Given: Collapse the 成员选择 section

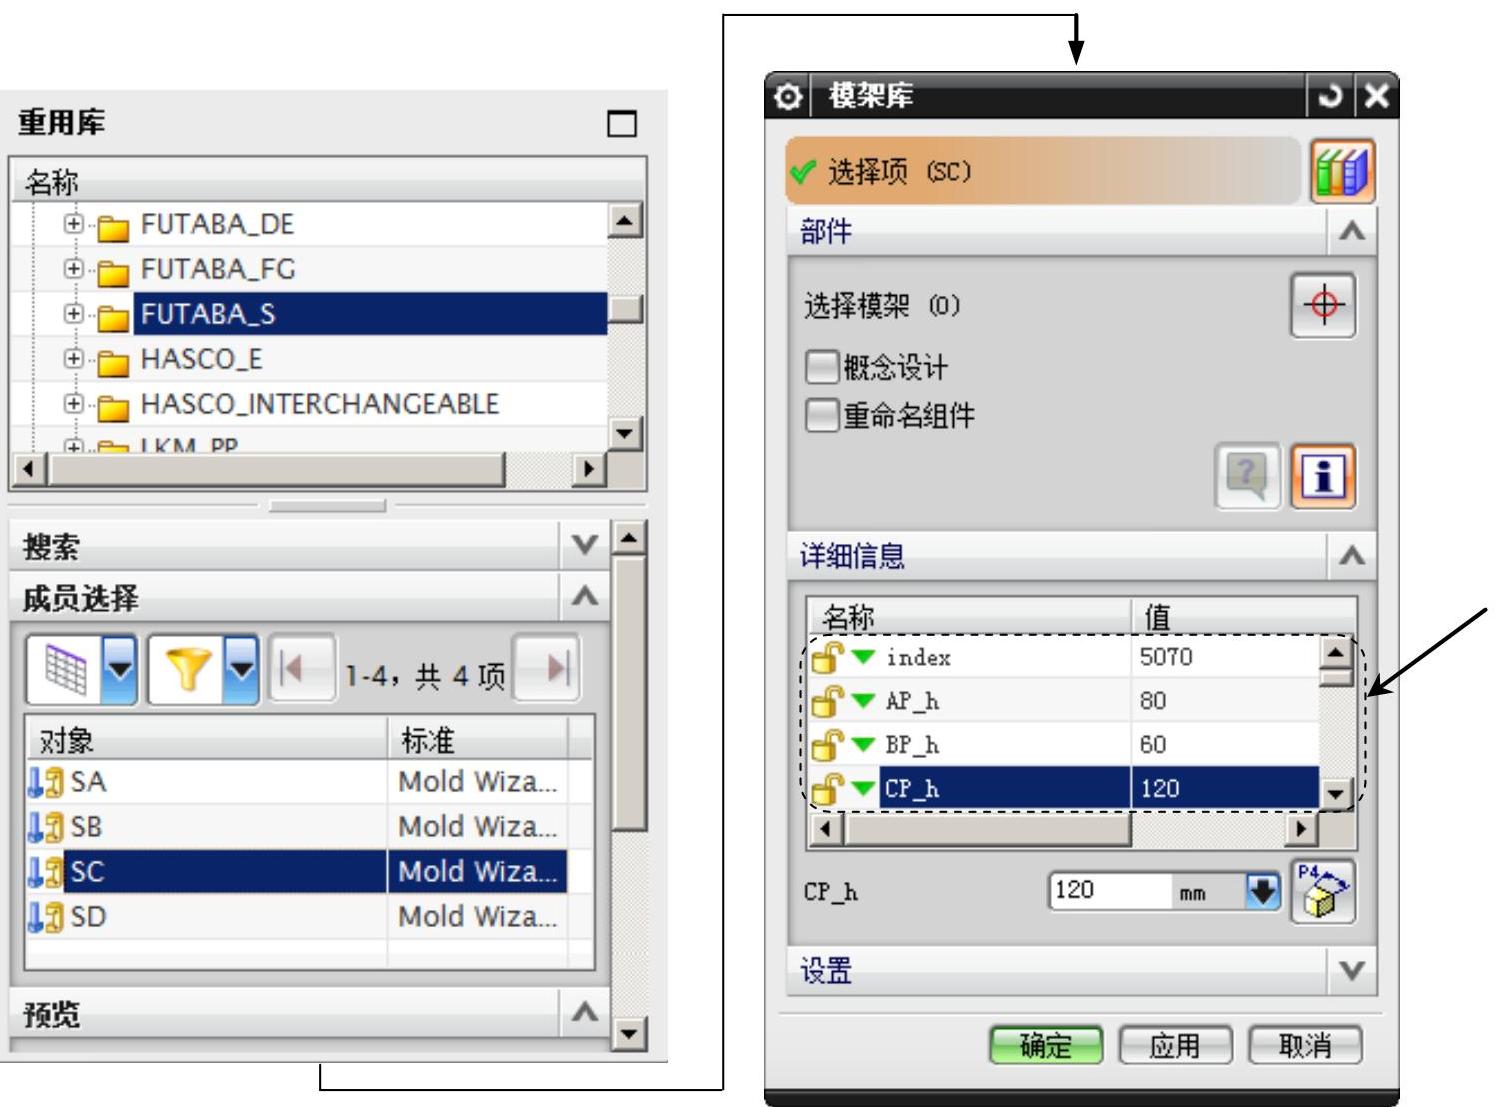Looking at the screenshot, I should click(x=584, y=597).
